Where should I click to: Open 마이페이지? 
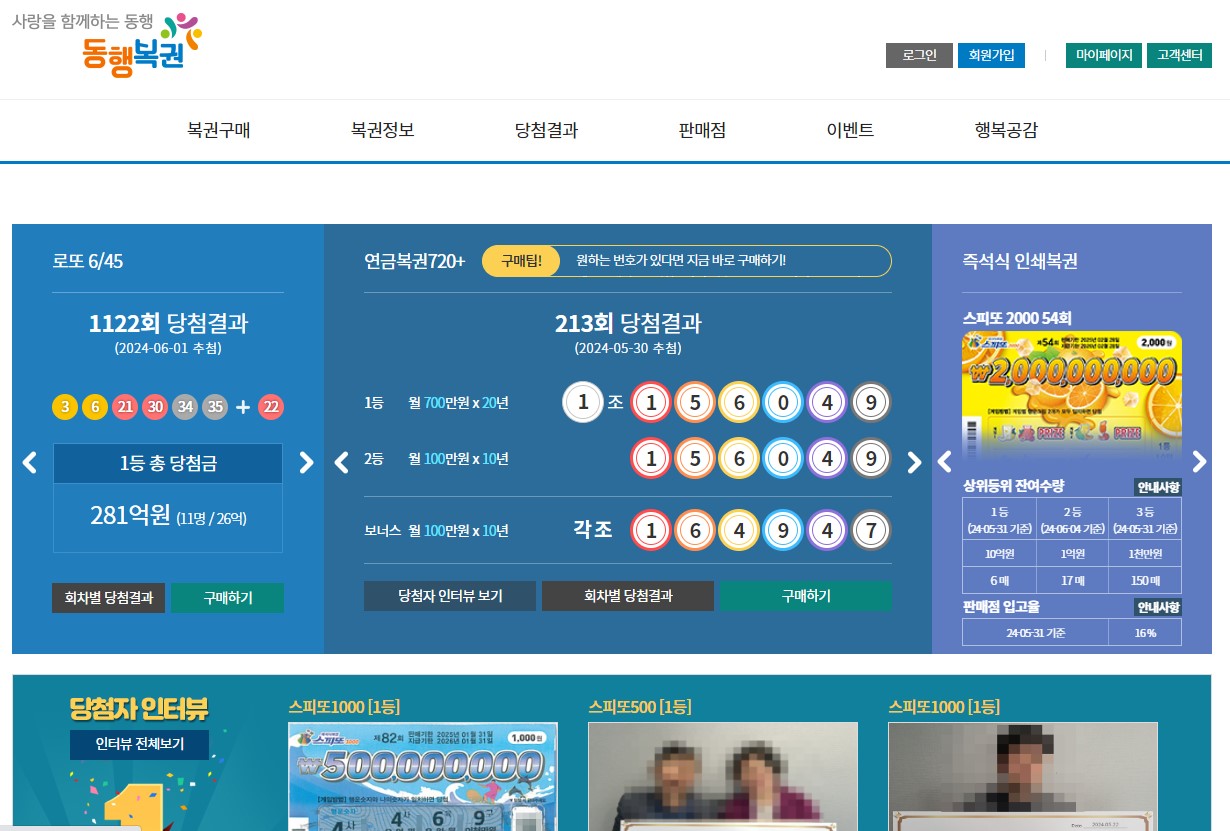(x=1102, y=56)
